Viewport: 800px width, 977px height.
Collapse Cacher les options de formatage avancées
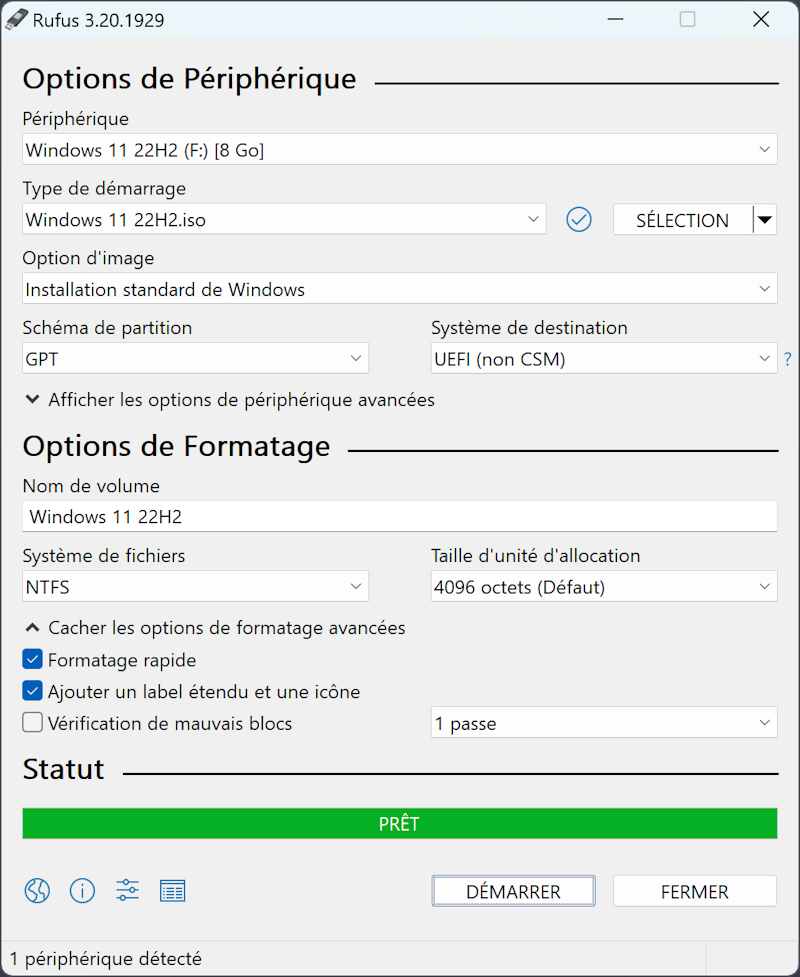click(x=215, y=628)
